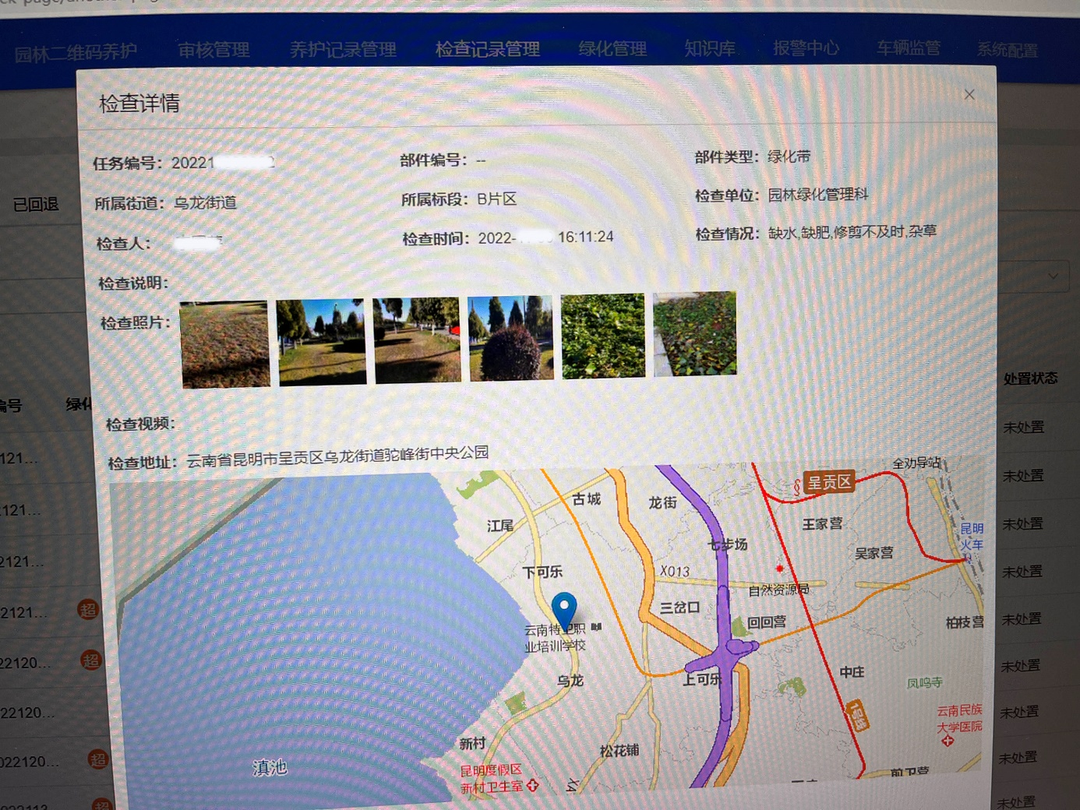This screenshot has width=1080, height=810.
Task: Open 系统配置 settings menu
Action: point(1007,50)
